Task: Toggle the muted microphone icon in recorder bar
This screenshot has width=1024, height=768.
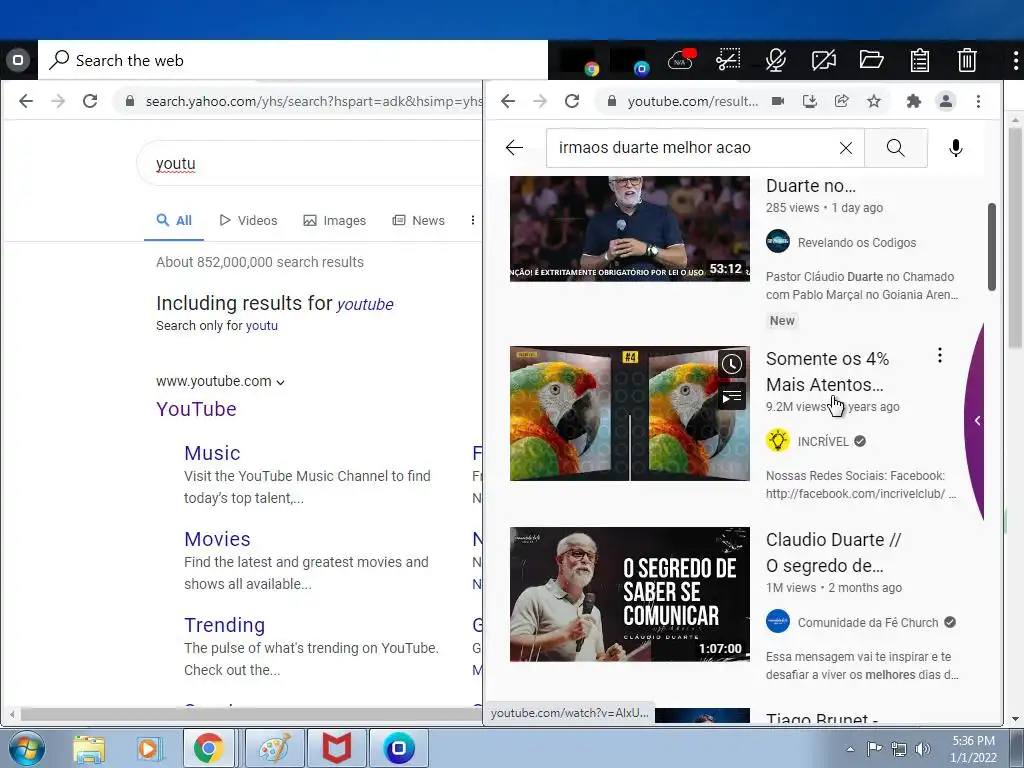Action: (x=776, y=60)
